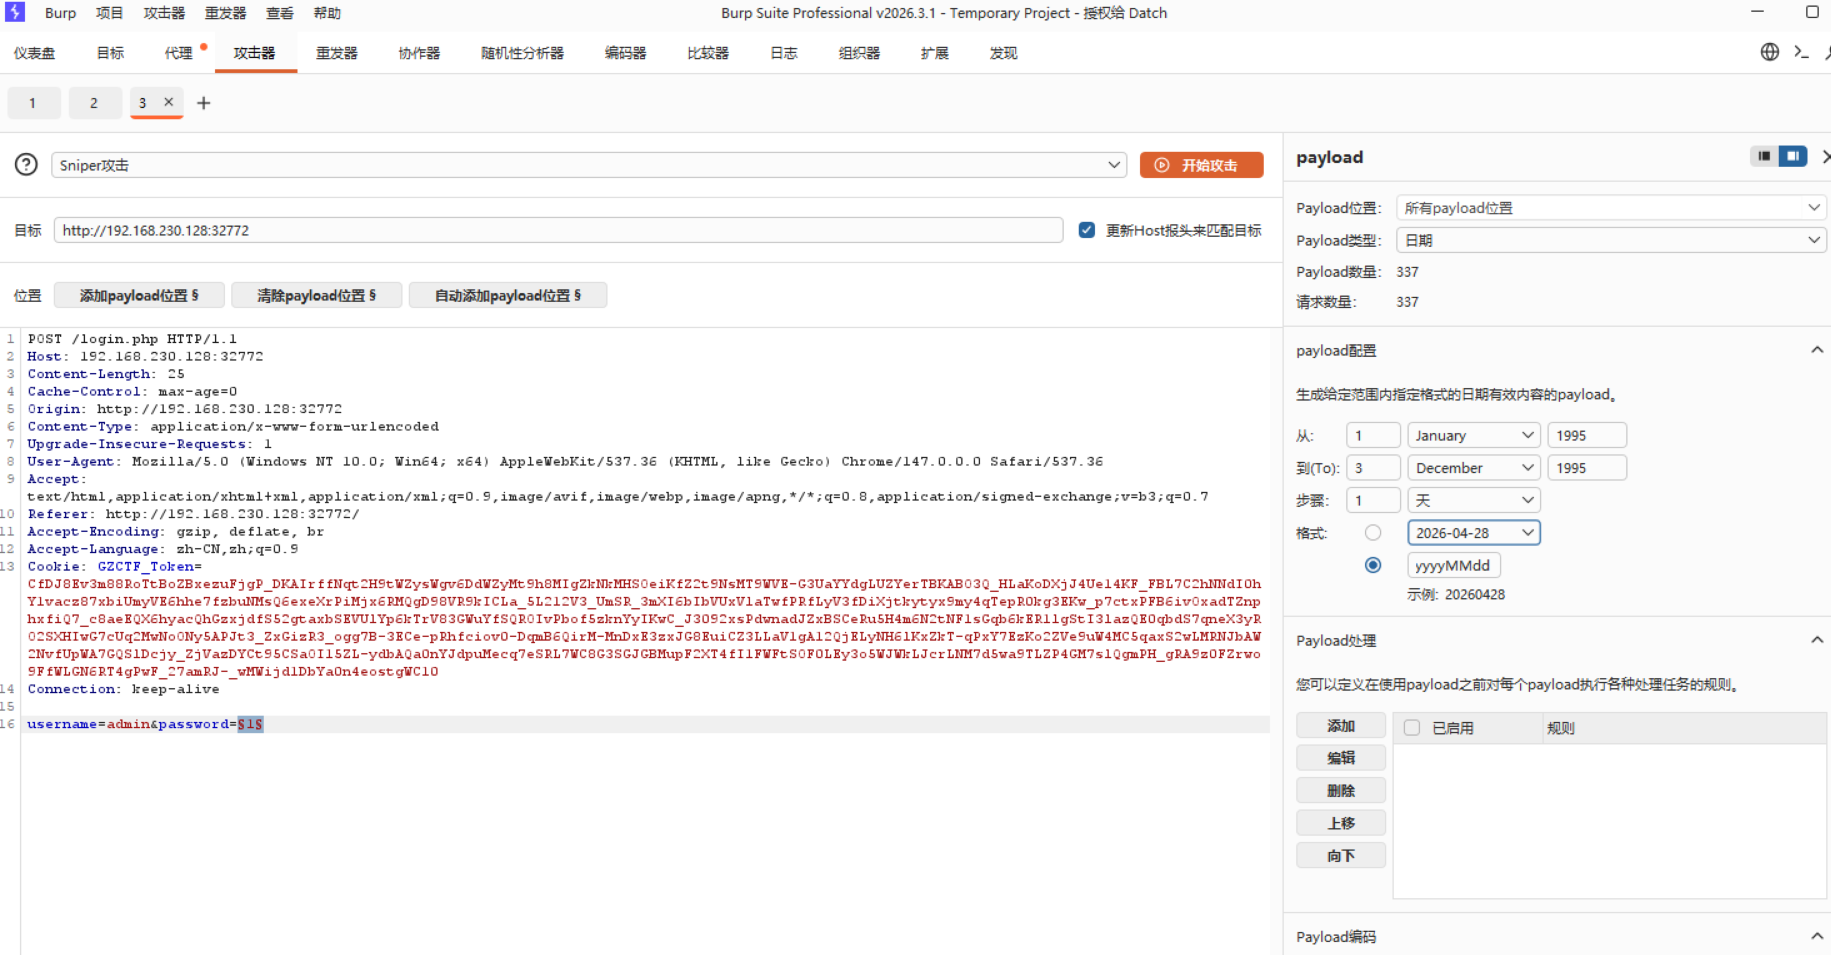Viewport: 1831px width, 955px height.
Task: Switch to the 组织器 tab
Action: (859, 53)
